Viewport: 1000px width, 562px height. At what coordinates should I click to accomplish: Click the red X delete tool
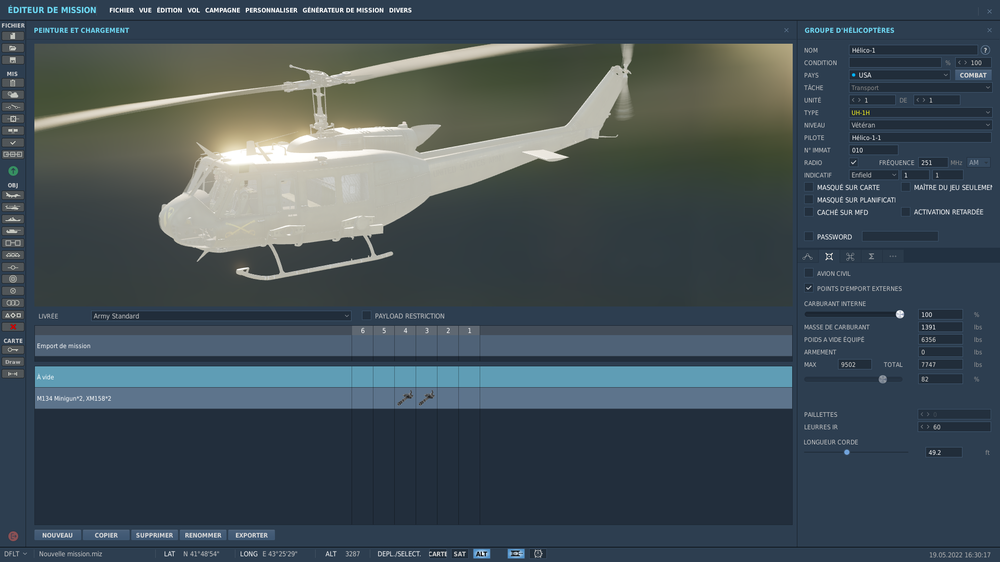pos(13,327)
